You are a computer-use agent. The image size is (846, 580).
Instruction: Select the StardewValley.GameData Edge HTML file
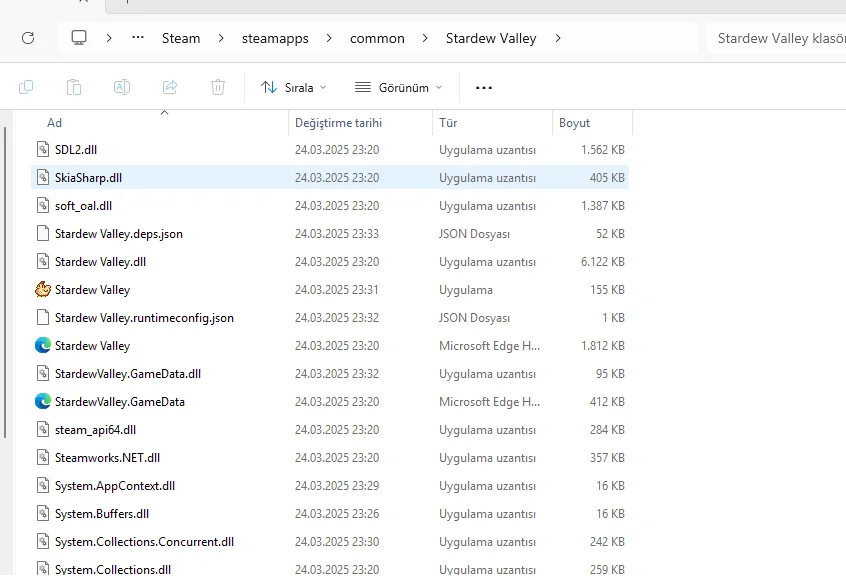point(119,401)
